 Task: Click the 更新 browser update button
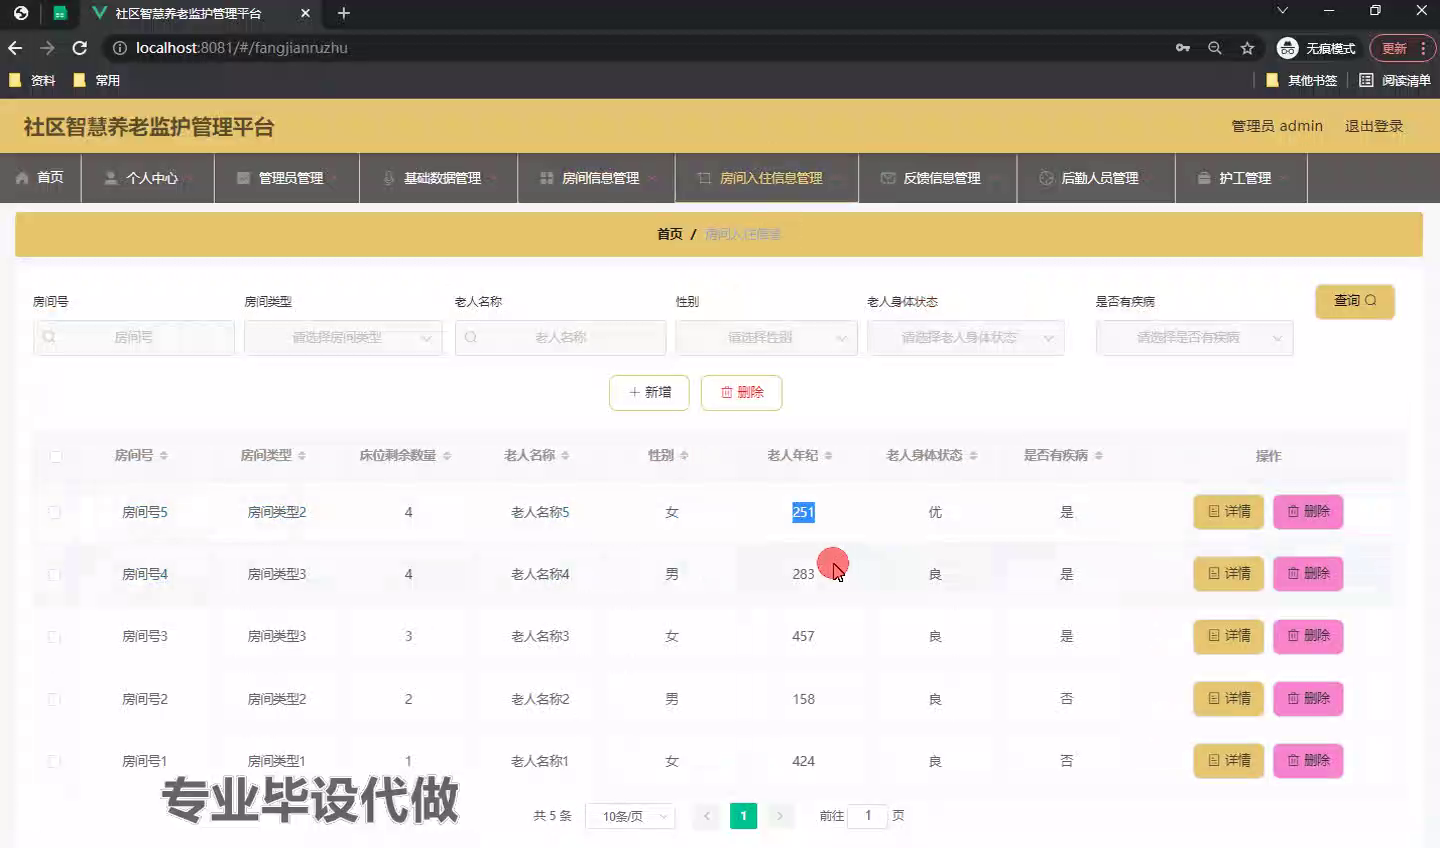click(x=1393, y=48)
